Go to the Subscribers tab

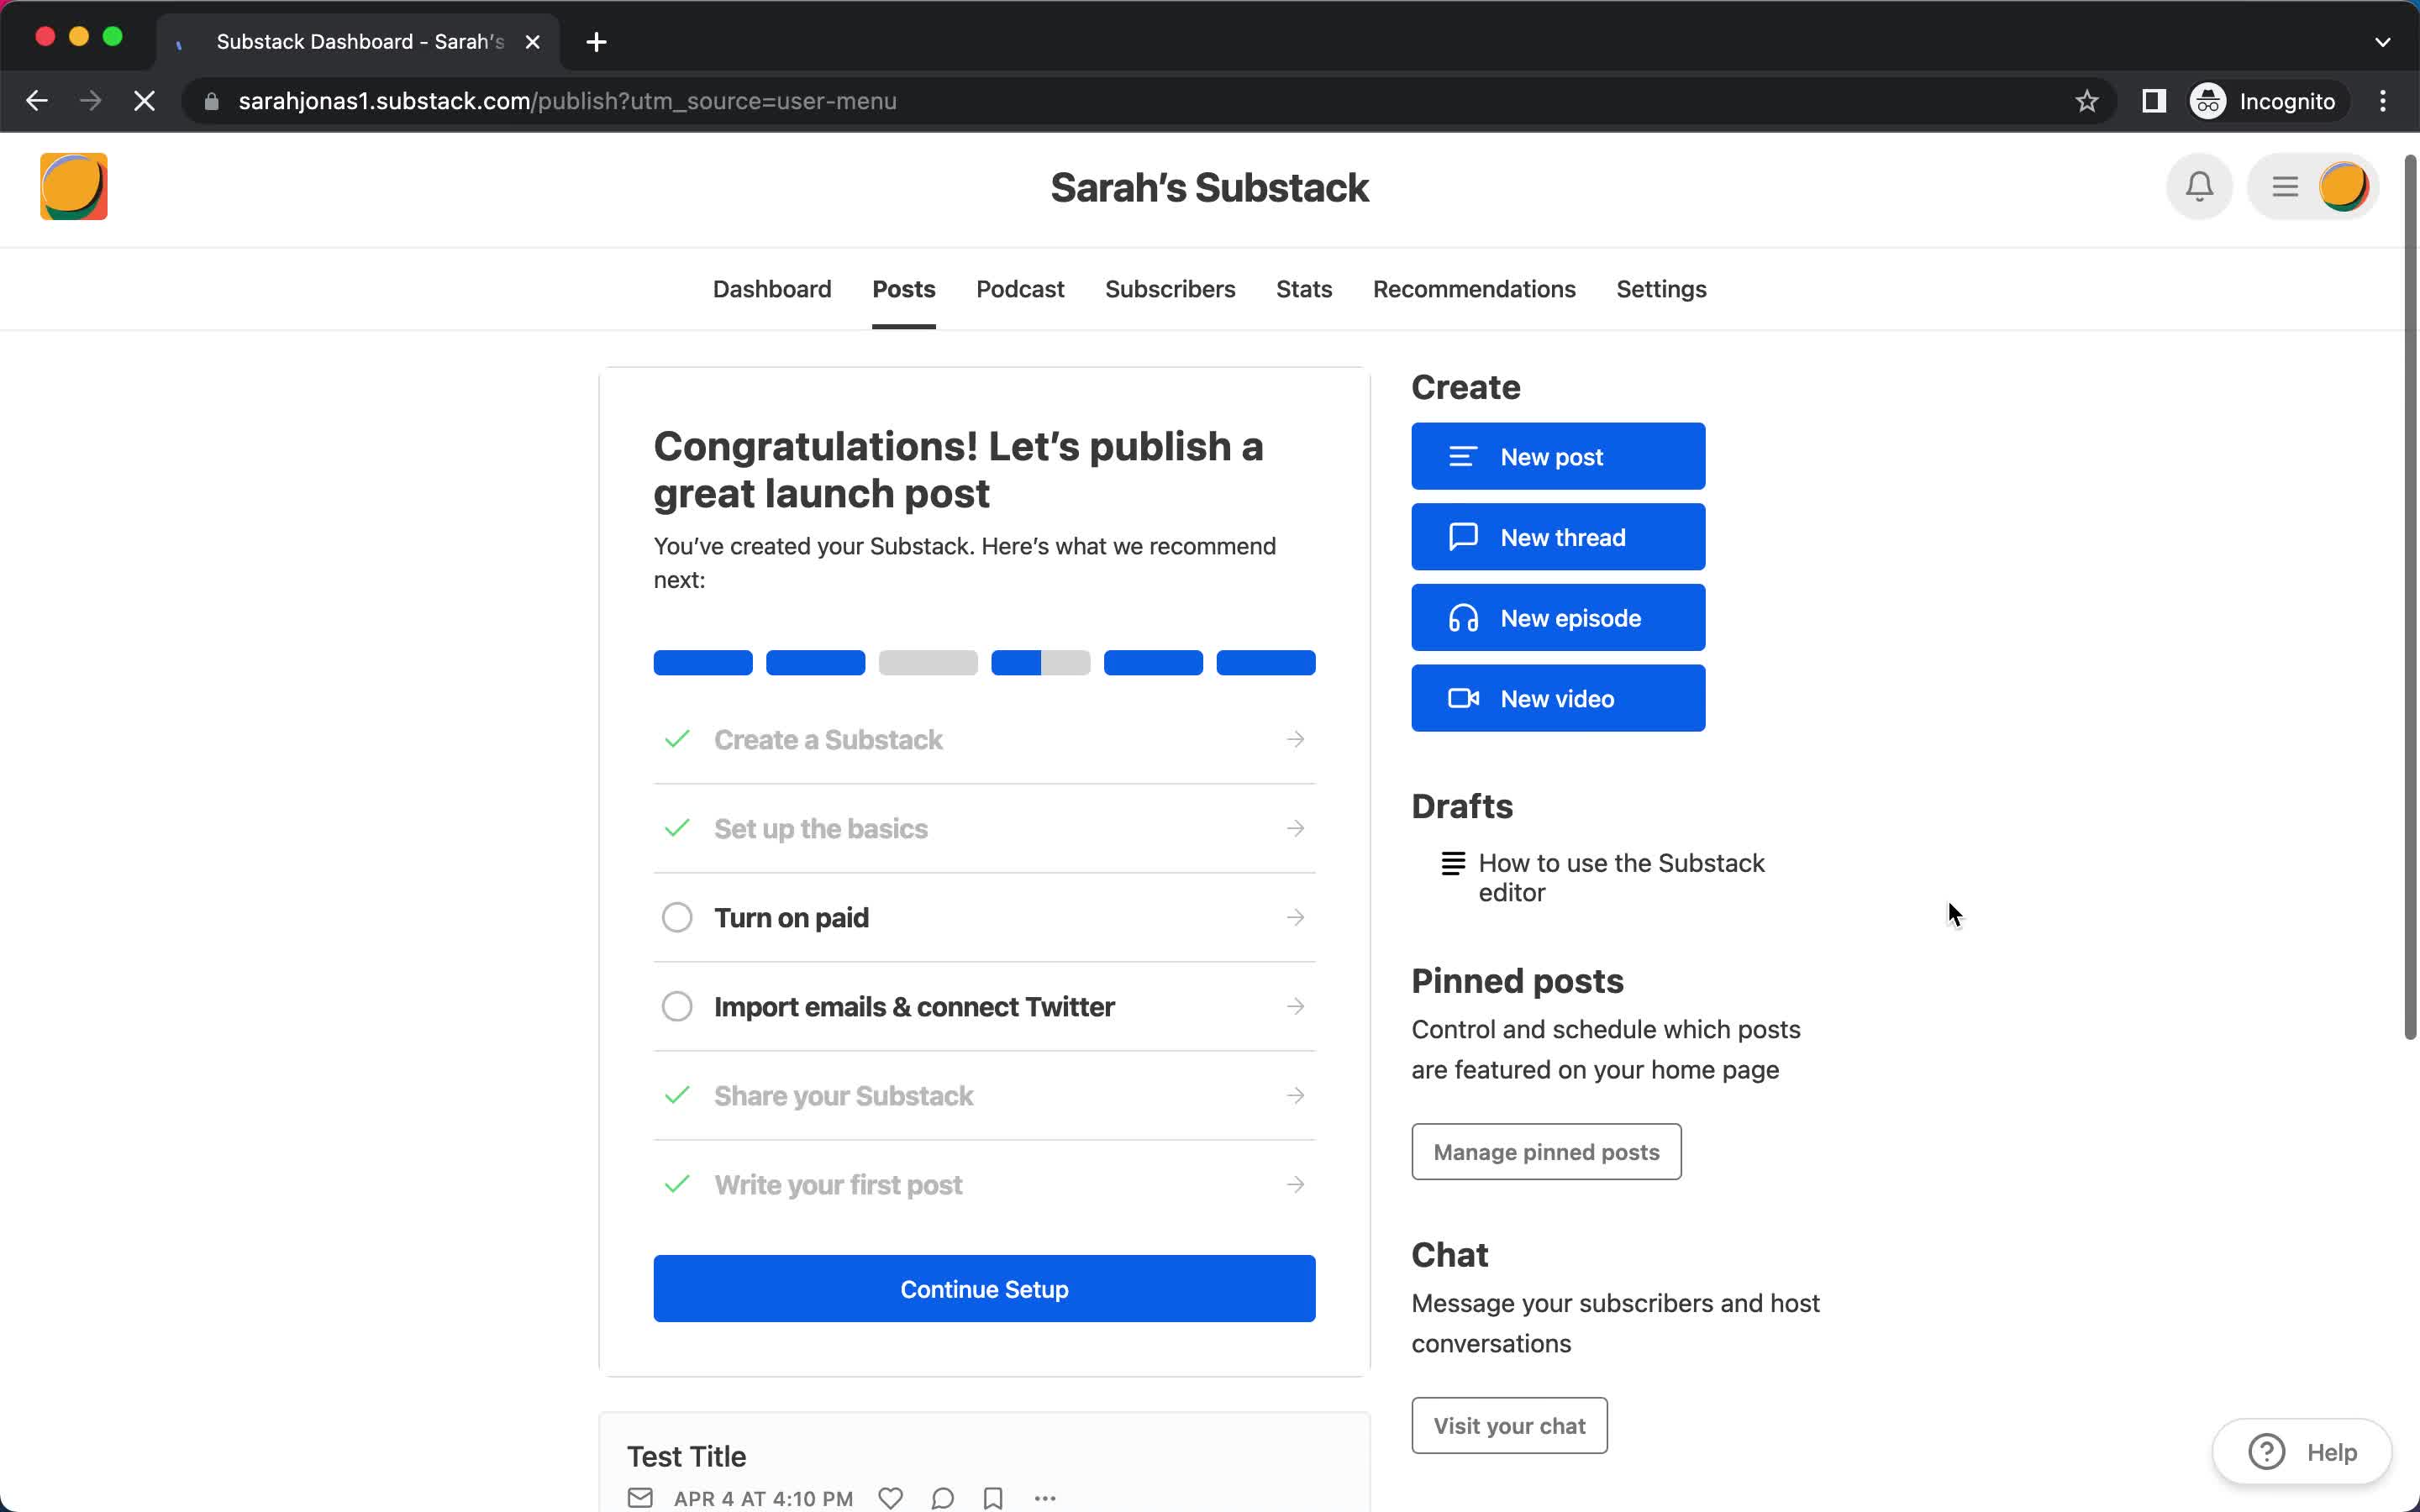(x=1170, y=289)
